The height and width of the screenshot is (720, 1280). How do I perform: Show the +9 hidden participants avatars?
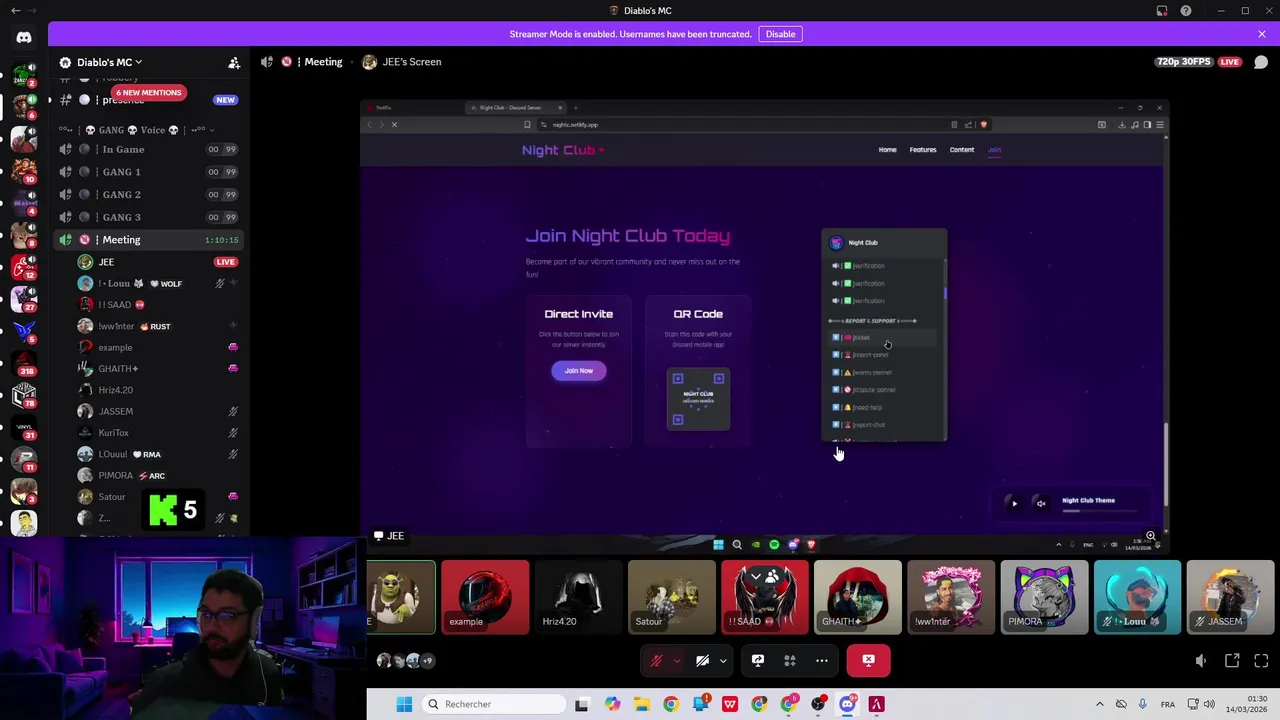click(404, 660)
